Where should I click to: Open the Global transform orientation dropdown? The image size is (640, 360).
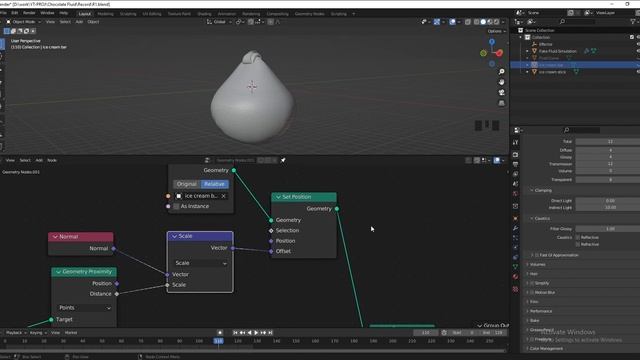[219, 22]
